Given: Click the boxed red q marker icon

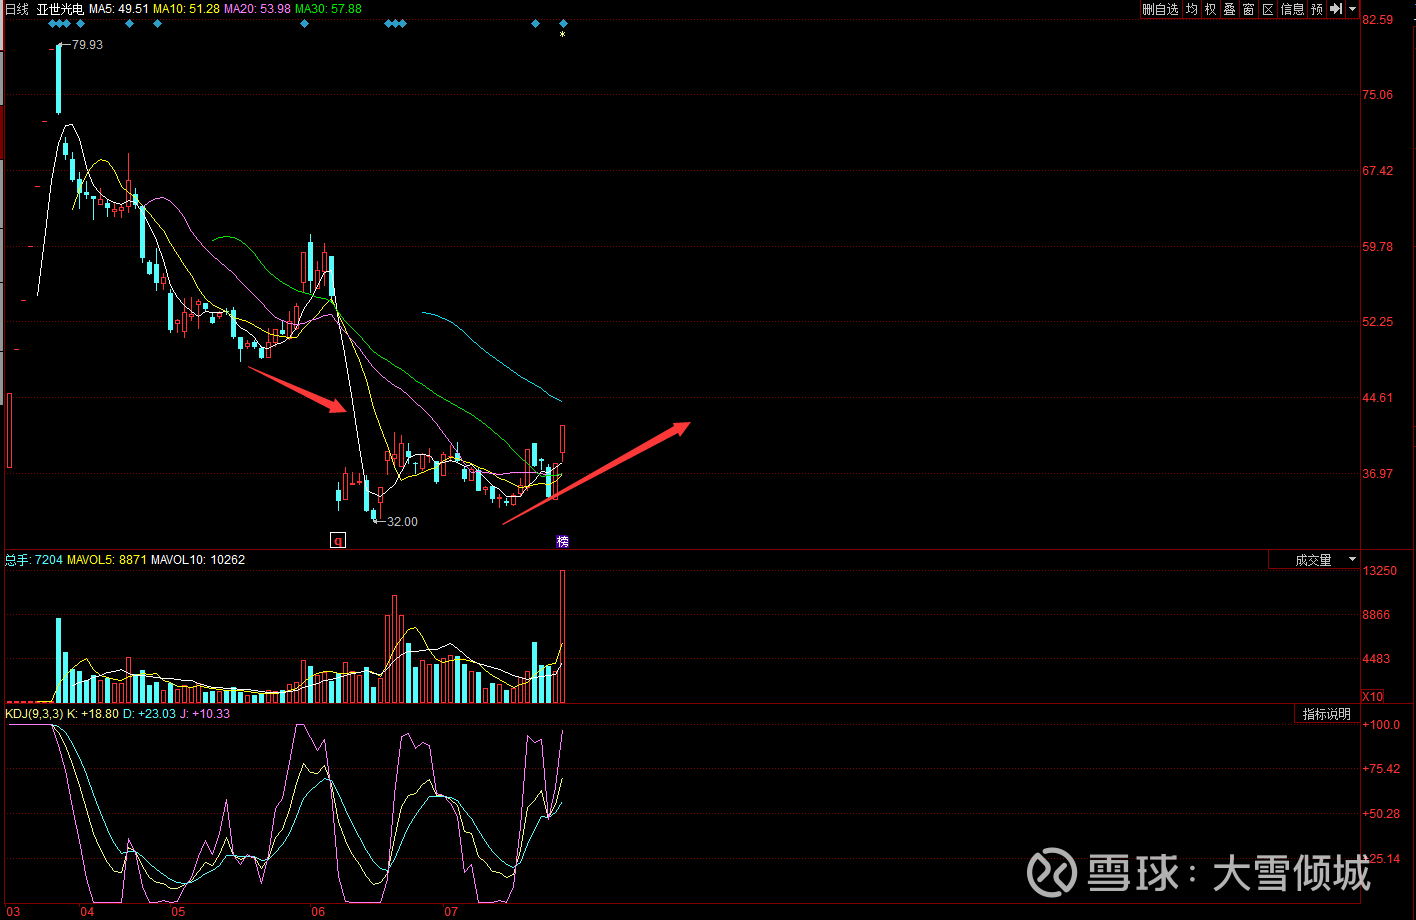Looking at the screenshot, I should [338, 541].
